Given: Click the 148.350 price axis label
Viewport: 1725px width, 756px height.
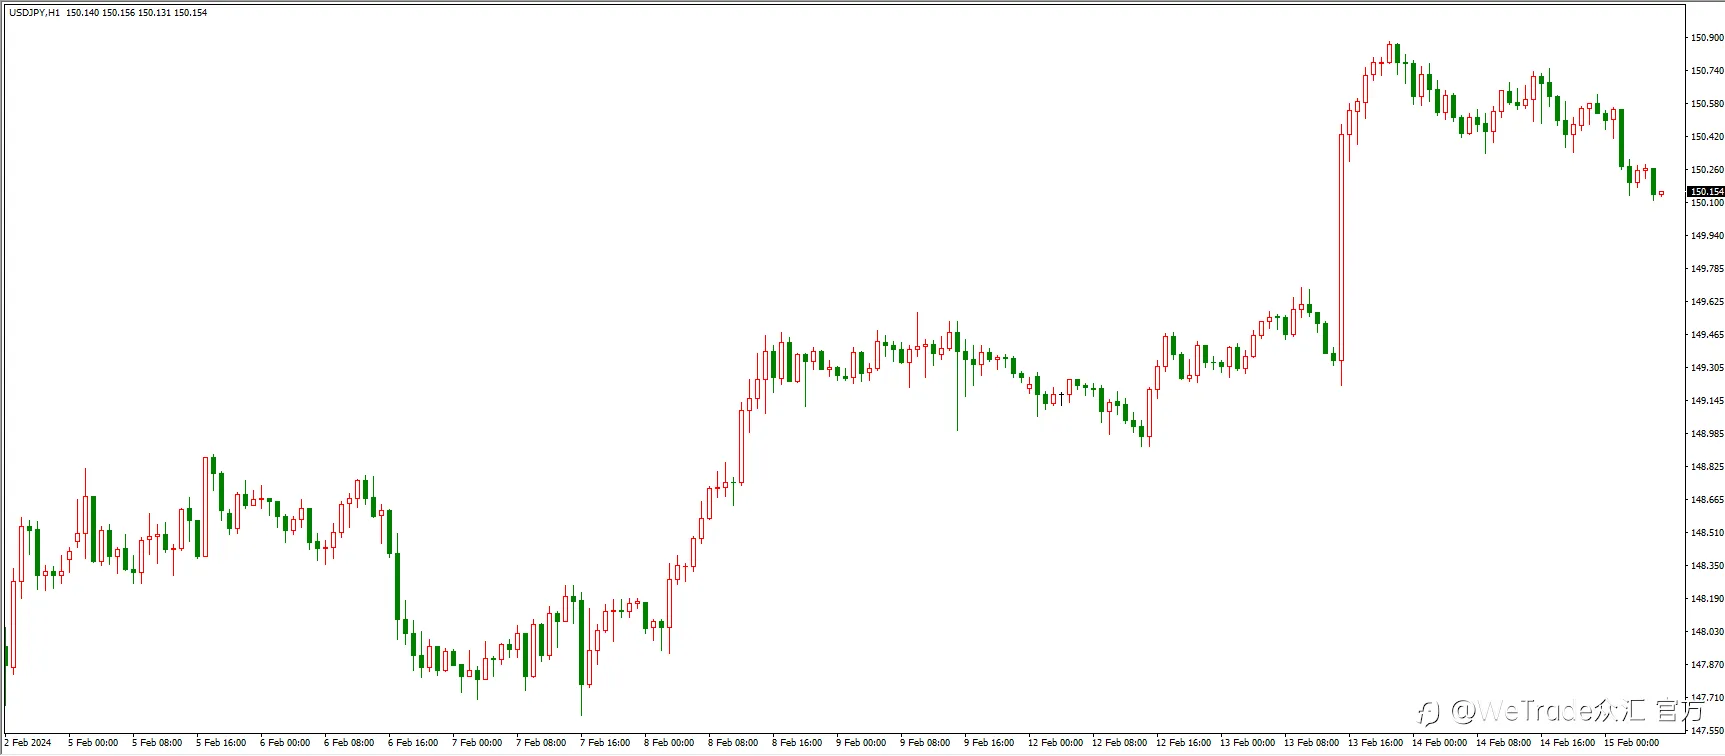Looking at the screenshot, I should point(1707,566).
